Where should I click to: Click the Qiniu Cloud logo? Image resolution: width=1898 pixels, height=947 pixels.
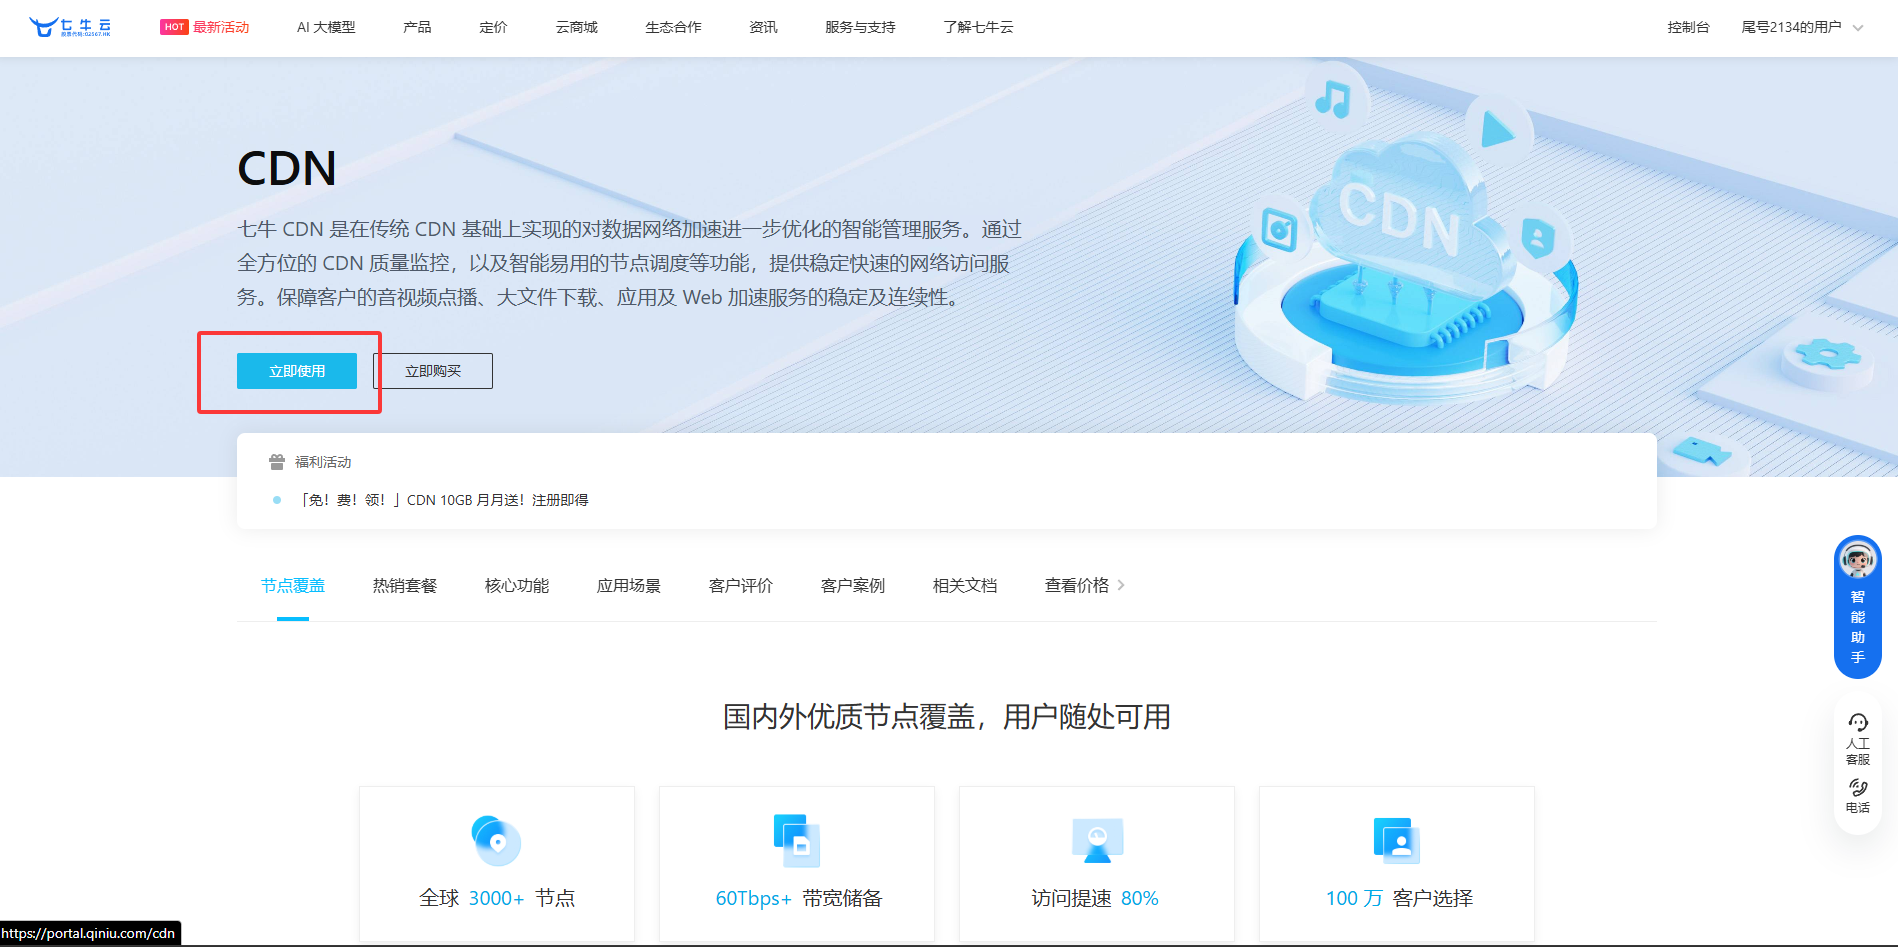click(x=70, y=27)
